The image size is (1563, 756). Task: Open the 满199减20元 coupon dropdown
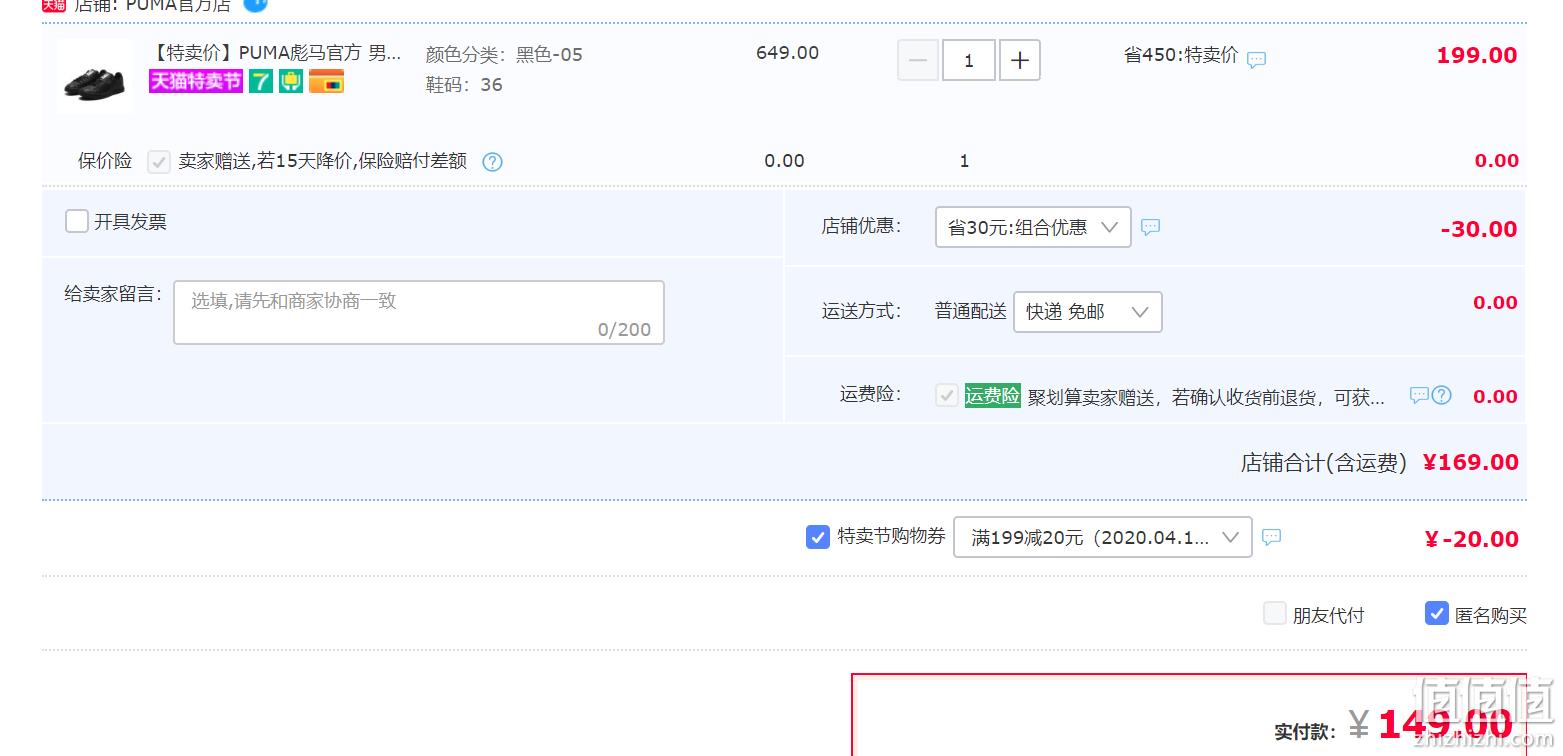(x=1102, y=537)
